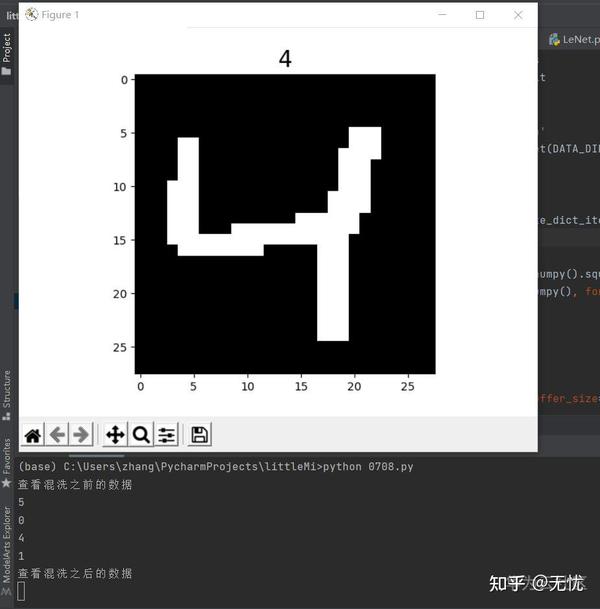Save the figure with floppy icon

(x=200, y=435)
